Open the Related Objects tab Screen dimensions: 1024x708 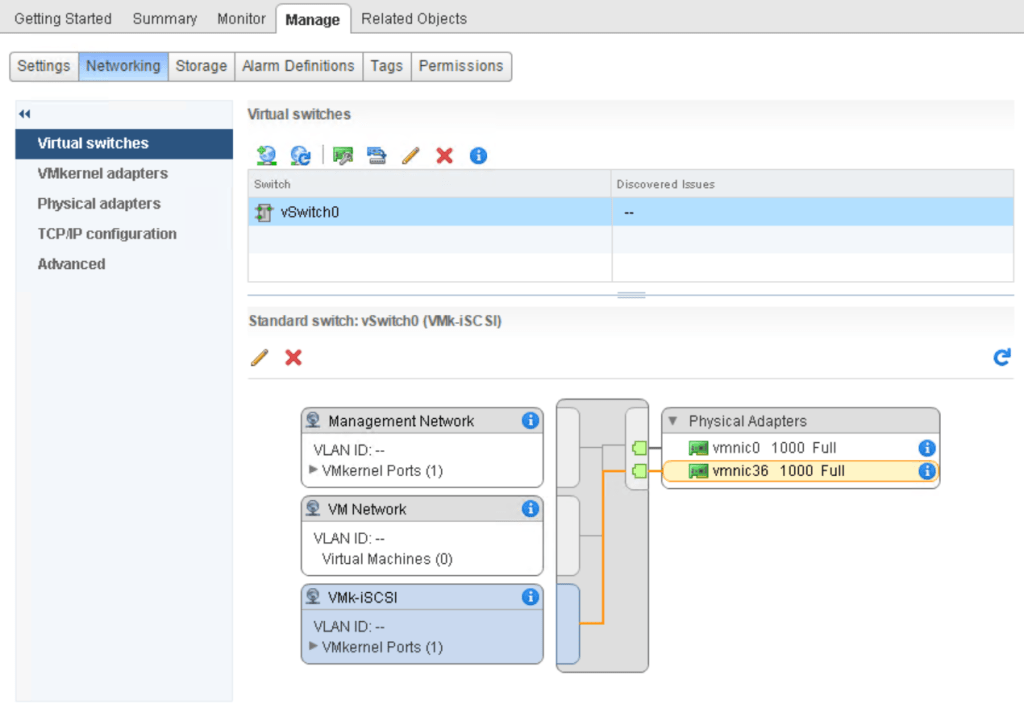point(414,19)
